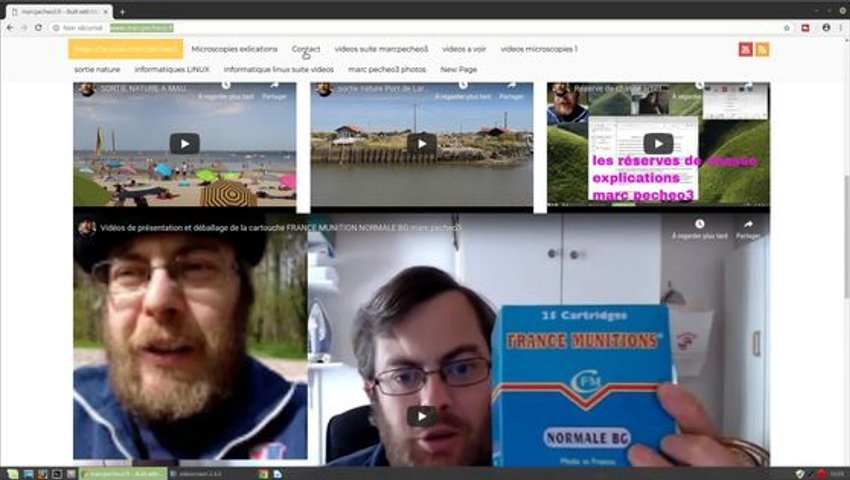Click the Chrome icon in taskbar
This screenshot has width=850, height=480.
pyautogui.click(x=263, y=474)
